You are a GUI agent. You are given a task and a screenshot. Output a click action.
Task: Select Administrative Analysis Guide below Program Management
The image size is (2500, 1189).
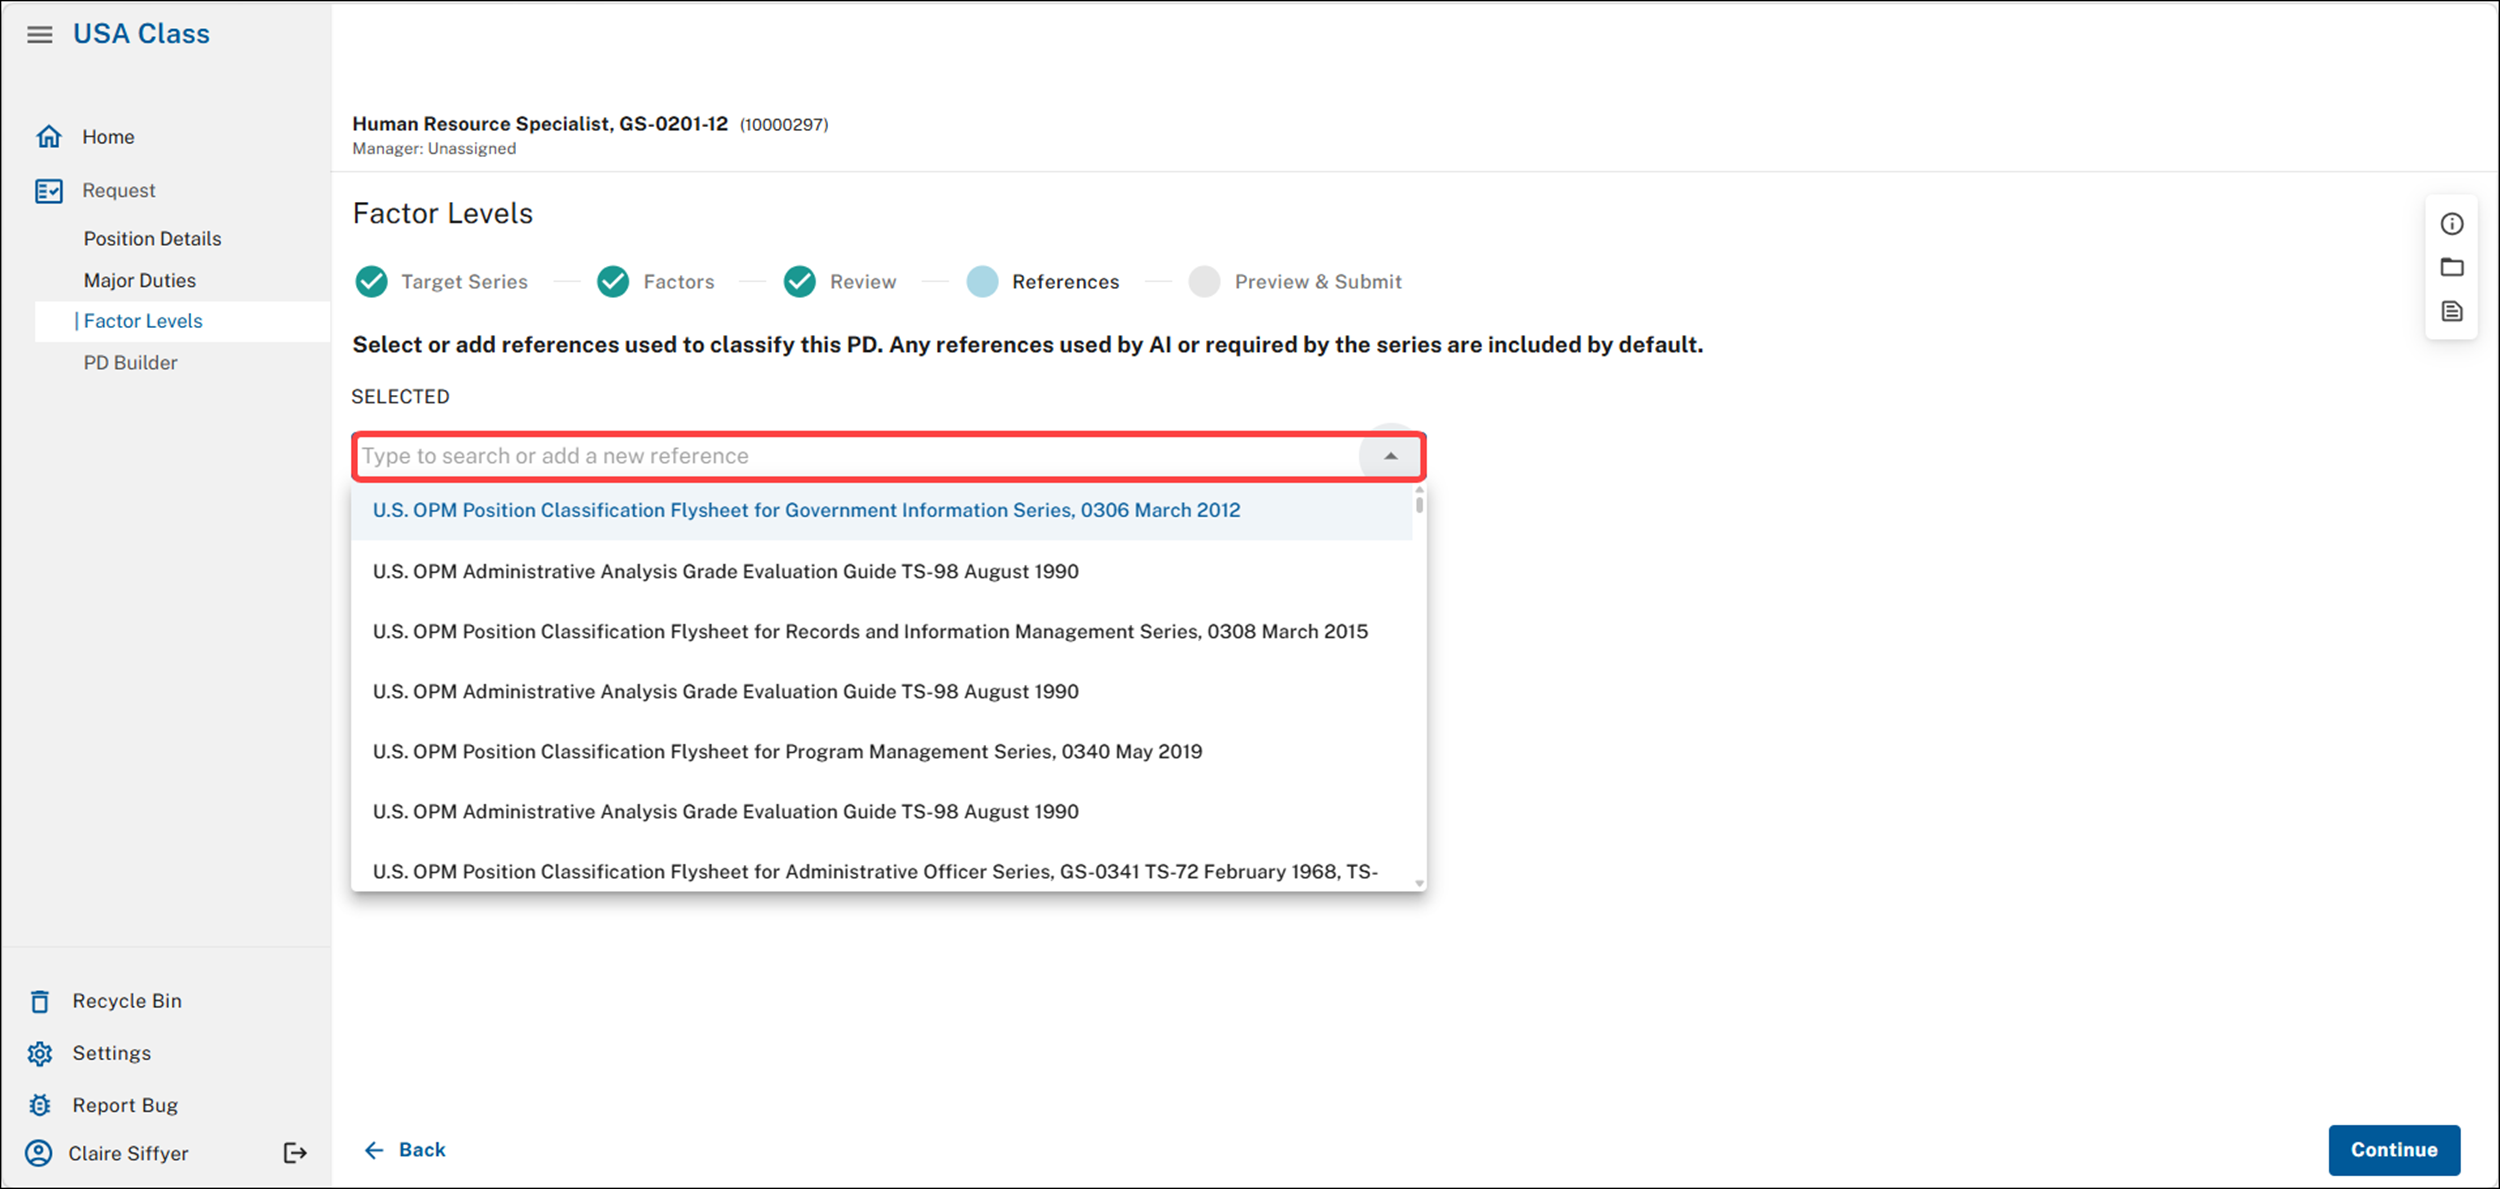coord(882,812)
